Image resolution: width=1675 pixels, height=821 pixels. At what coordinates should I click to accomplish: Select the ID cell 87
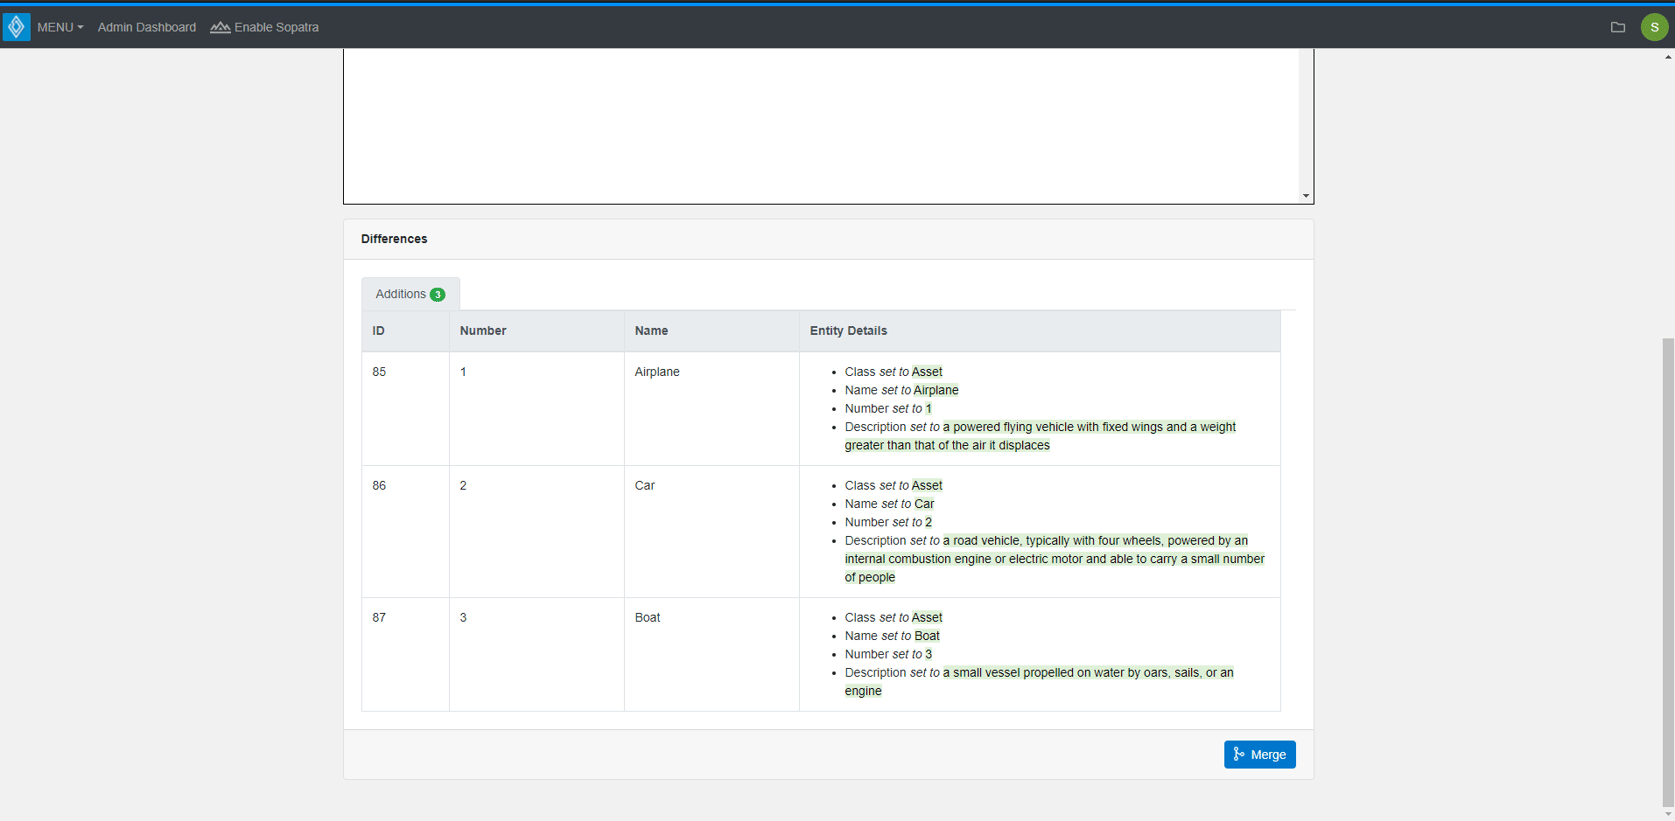(x=406, y=654)
